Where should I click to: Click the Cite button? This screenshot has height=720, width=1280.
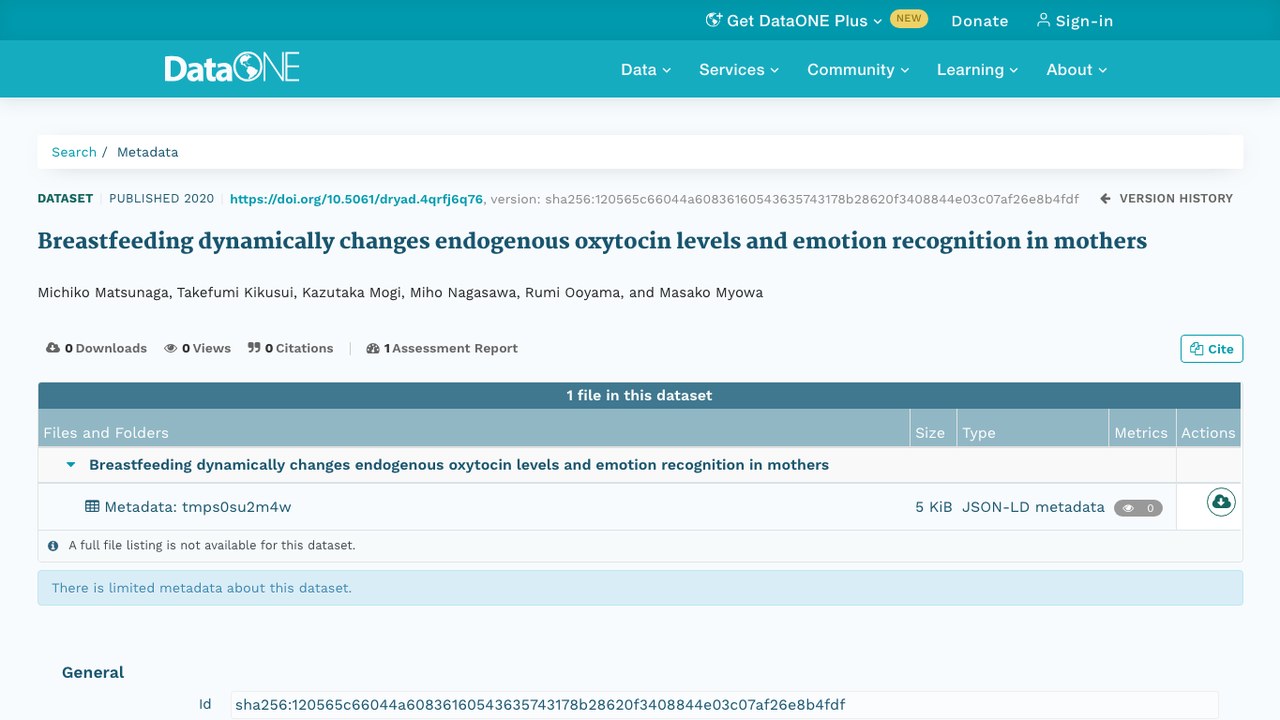point(1212,349)
